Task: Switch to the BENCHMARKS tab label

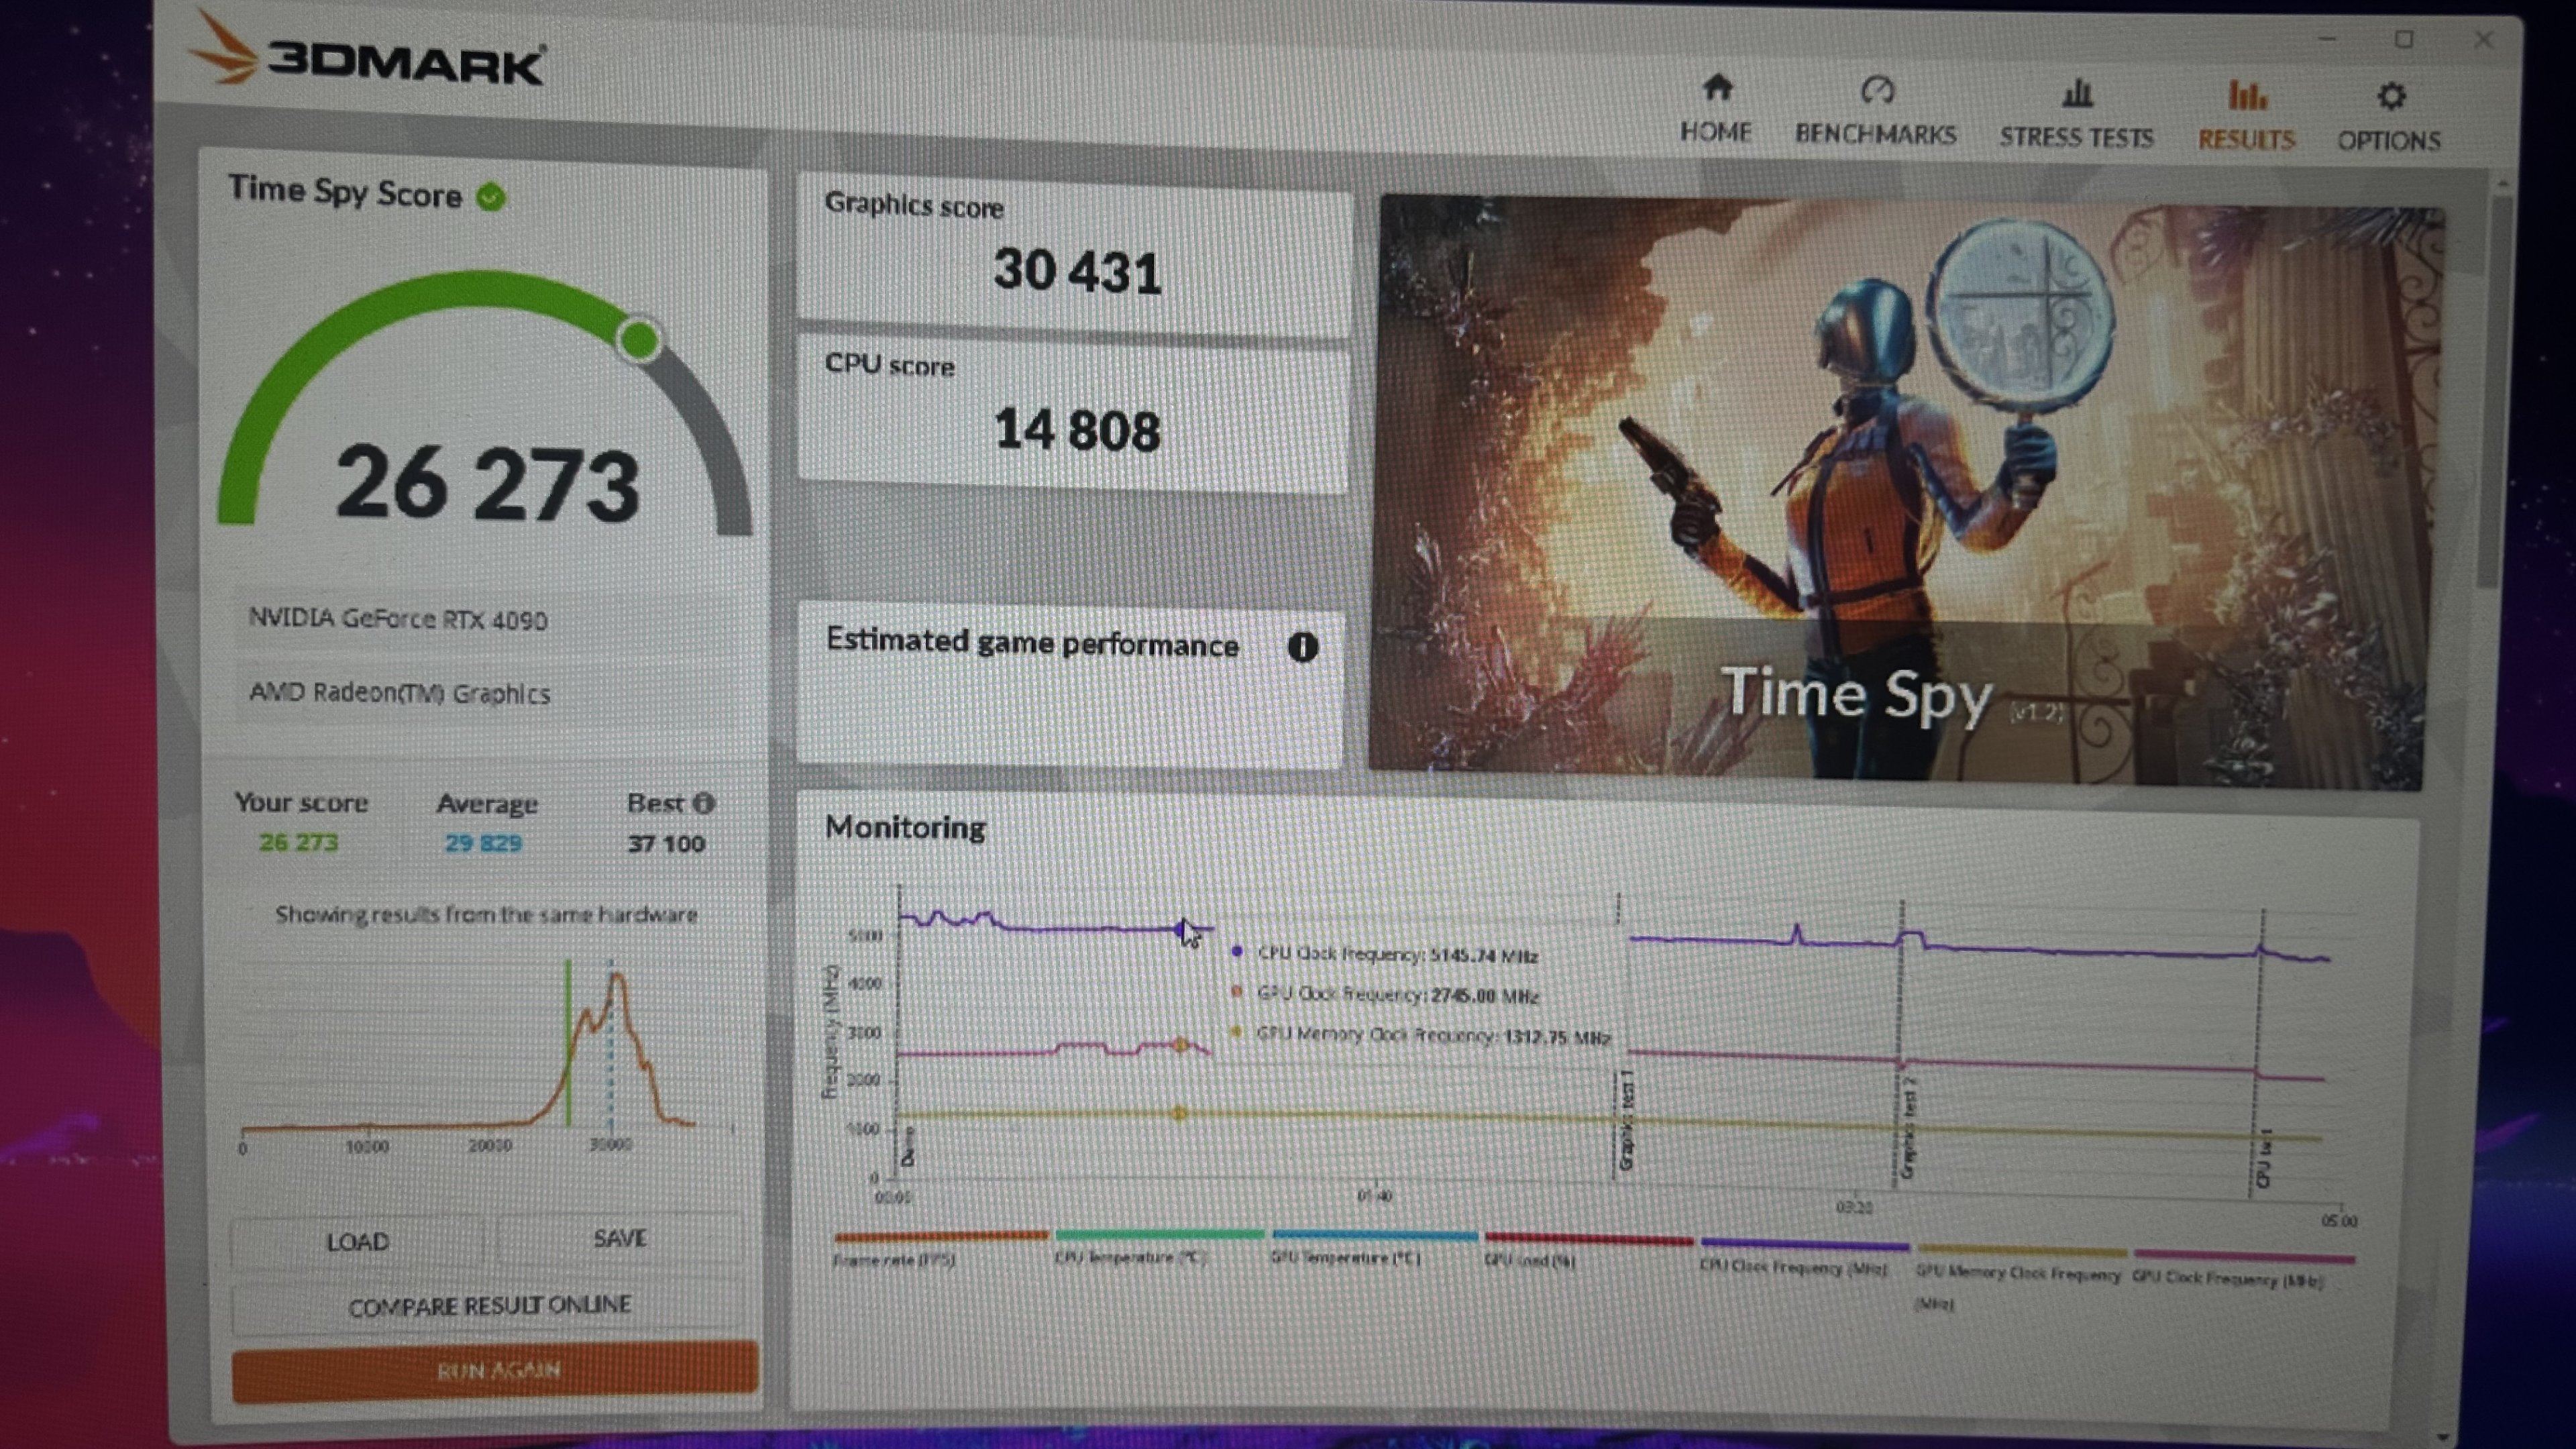Action: 1875,134
